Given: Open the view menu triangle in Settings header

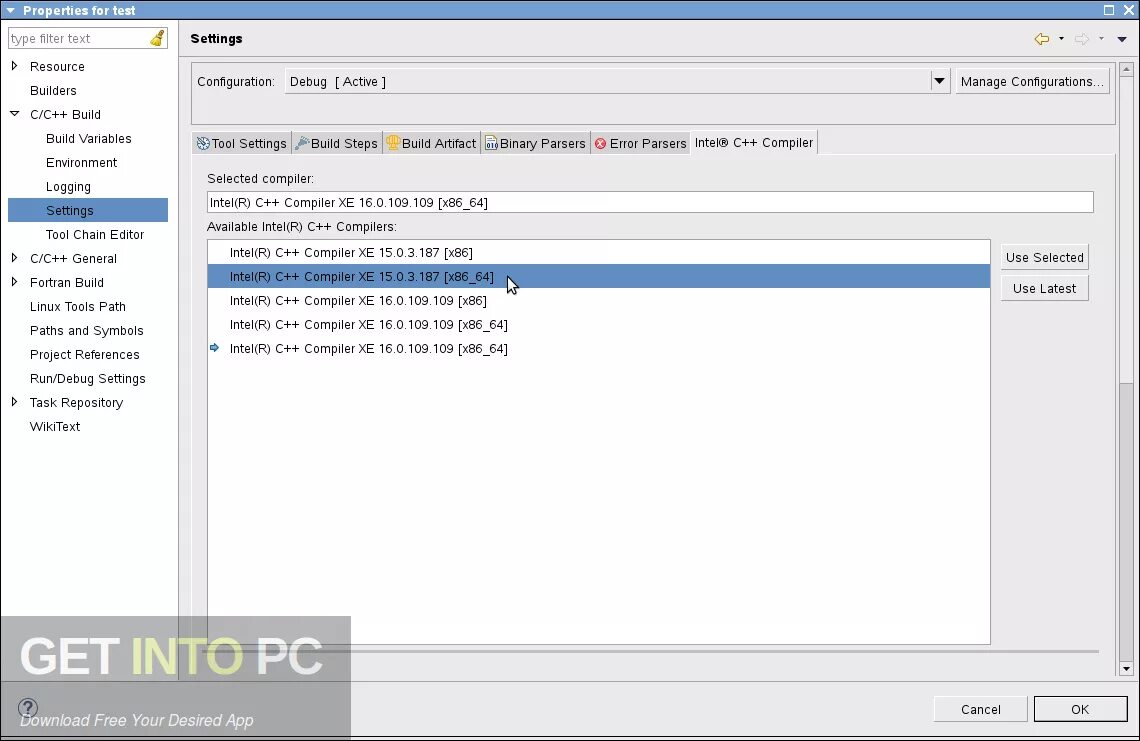Looking at the screenshot, I should pyautogui.click(x=1122, y=39).
